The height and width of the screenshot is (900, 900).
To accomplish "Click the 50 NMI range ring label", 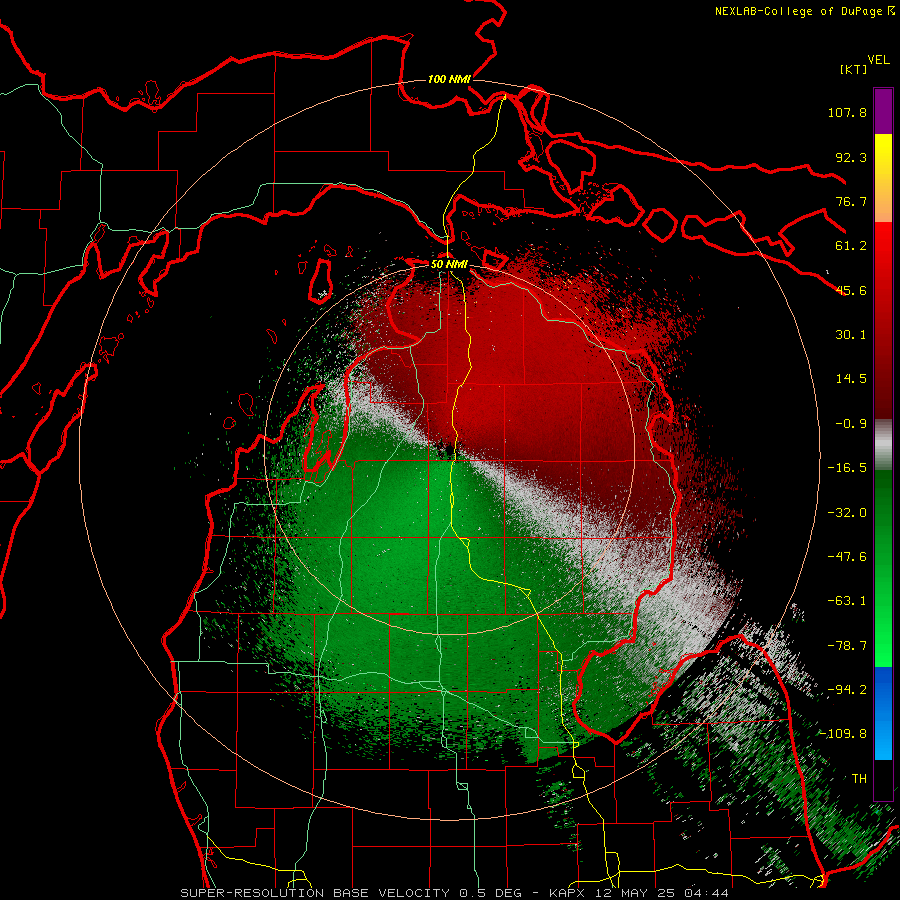I will click(449, 264).
